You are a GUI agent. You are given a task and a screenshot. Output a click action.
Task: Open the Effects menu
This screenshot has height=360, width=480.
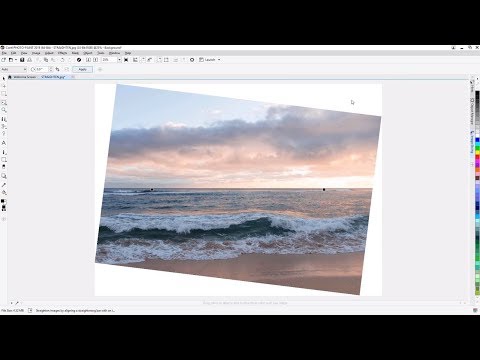tap(62, 53)
